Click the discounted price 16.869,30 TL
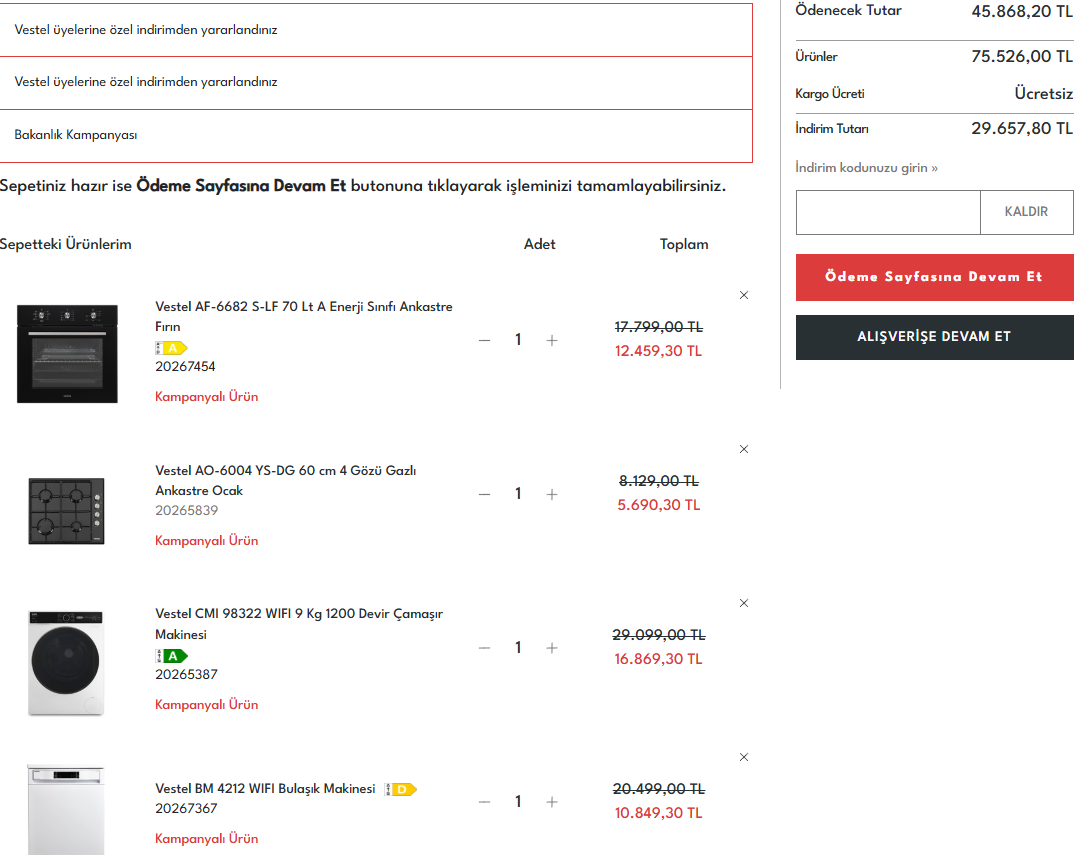Screen dimensions: 1075x855 tap(658, 659)
